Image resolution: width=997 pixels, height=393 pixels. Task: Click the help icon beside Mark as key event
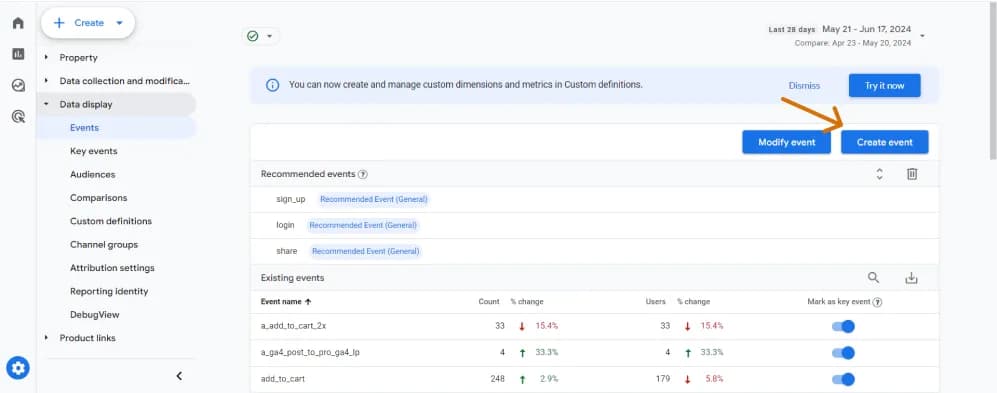pyautogui.click(x=877, y=302)
